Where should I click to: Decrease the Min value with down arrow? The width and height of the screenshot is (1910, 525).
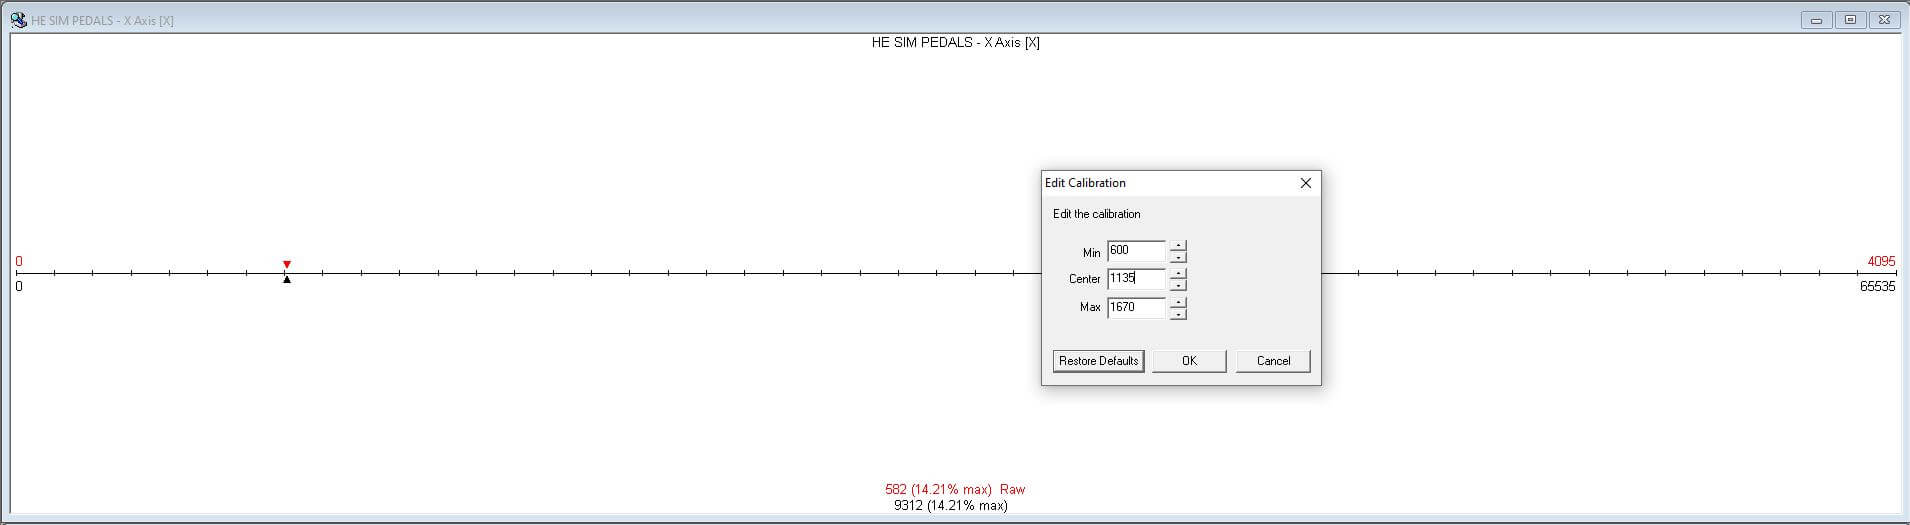[x=1178, y=257]
